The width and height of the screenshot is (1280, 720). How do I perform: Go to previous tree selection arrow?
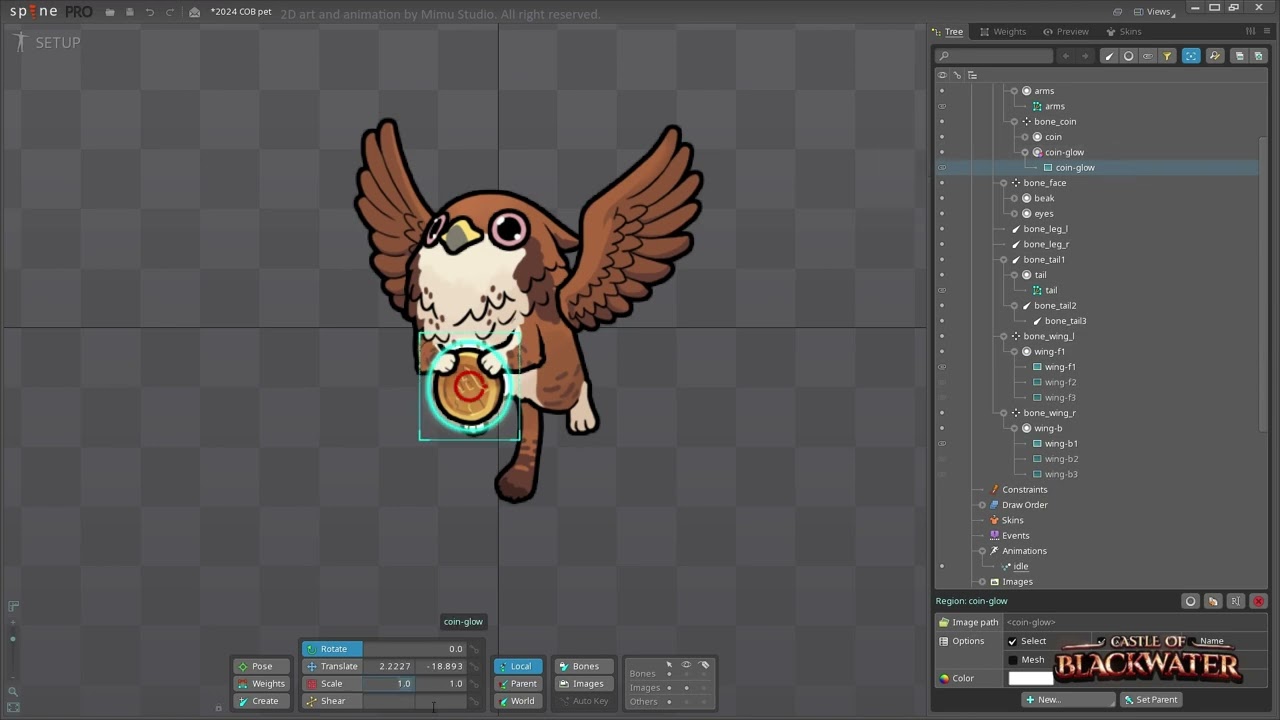[1066, 56]
